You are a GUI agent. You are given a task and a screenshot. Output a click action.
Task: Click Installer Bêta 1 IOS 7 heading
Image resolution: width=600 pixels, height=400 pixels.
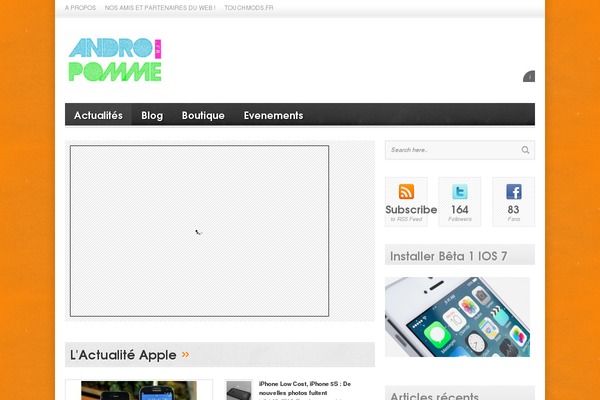pos(448,256)
